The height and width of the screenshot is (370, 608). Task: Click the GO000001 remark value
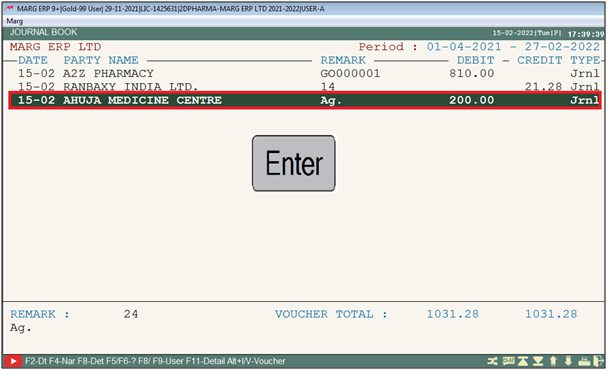[350, 73]
